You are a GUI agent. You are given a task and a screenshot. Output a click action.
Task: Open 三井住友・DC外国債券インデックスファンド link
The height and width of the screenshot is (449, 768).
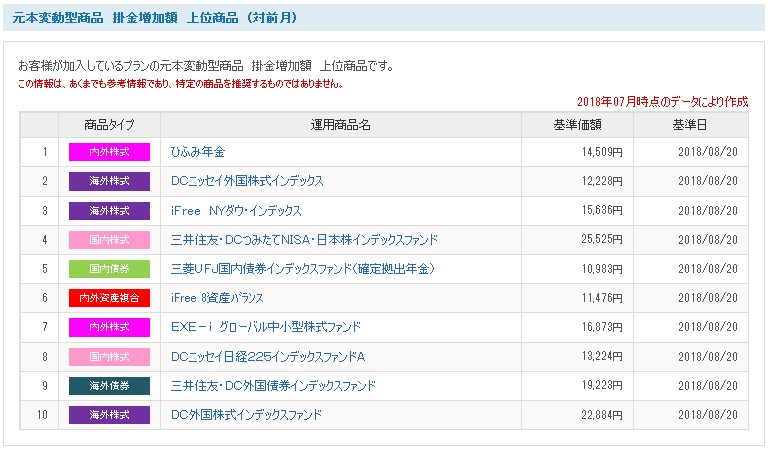tap(273, 385)
